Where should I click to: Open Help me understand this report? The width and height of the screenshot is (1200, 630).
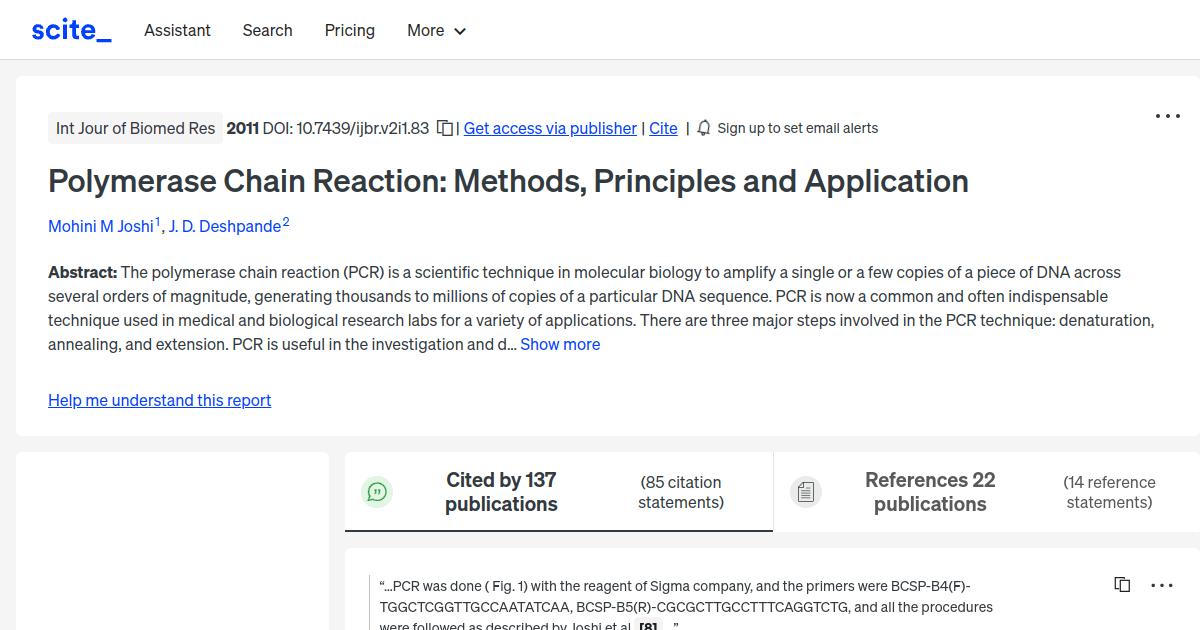[159, 400]
